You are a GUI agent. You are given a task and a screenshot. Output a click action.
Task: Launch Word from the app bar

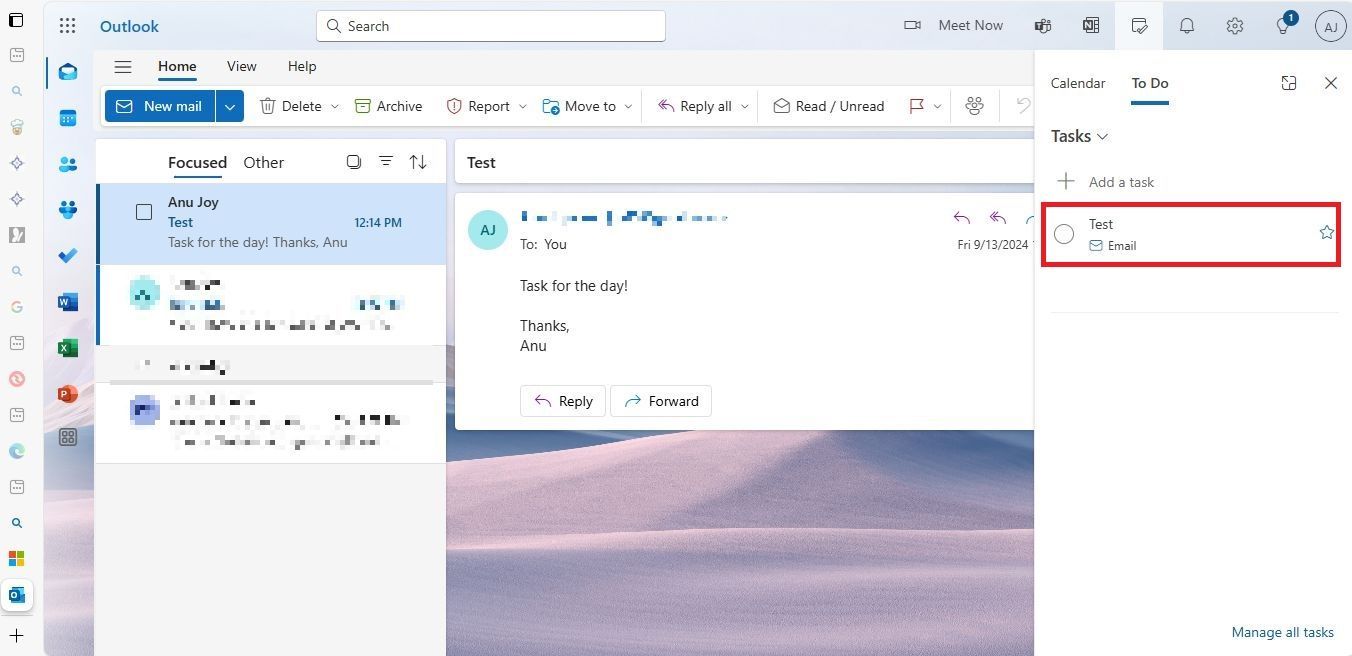(x=68, y=302)
